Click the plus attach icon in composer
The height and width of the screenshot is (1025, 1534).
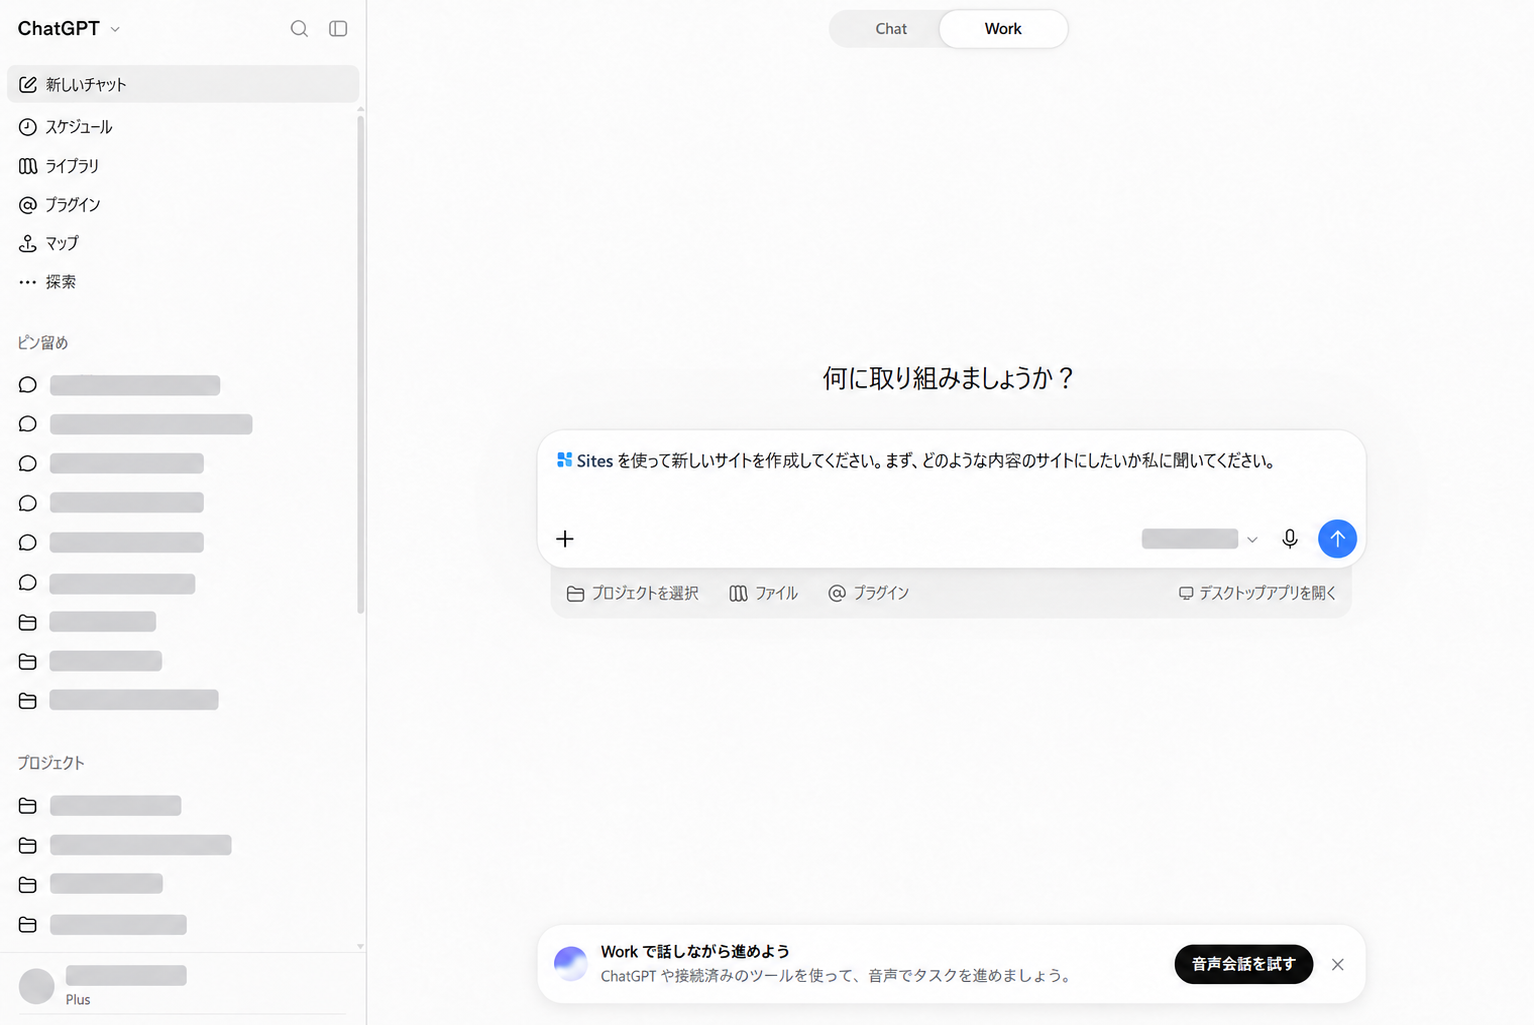pos(565,539)
